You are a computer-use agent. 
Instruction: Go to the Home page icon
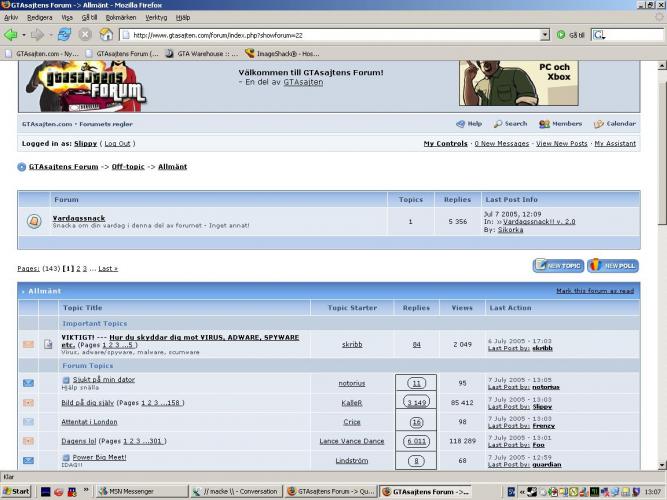[x=106, y=35]
